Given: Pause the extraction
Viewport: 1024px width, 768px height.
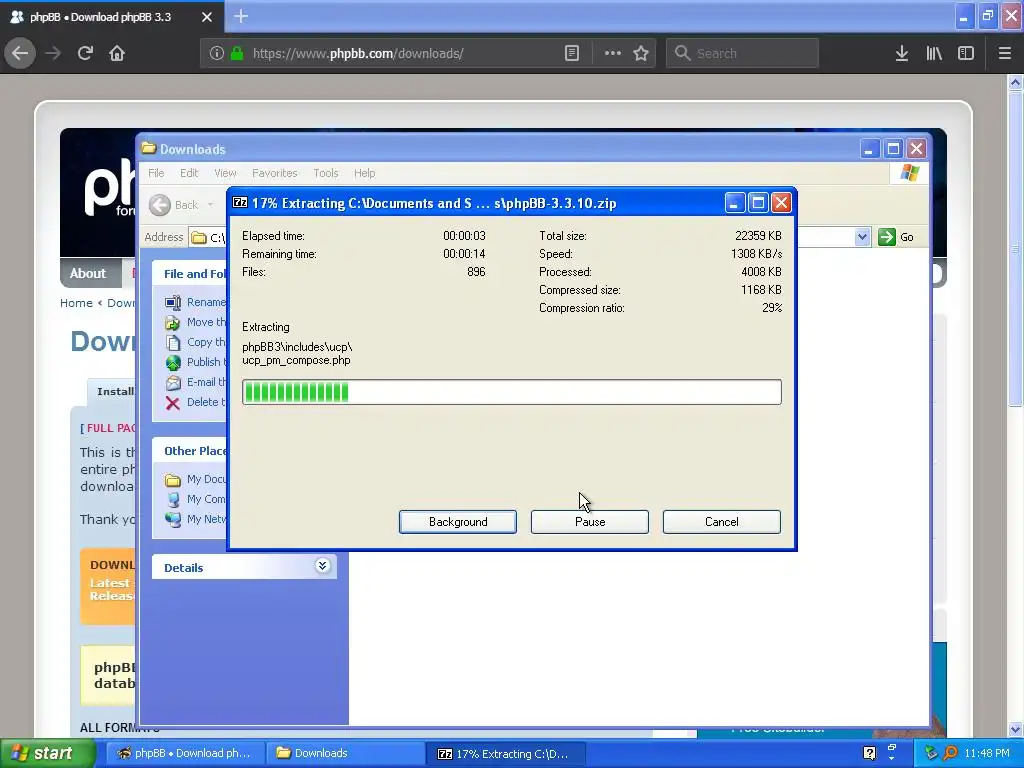Looking at the screenshot, I should pos(590,522).
